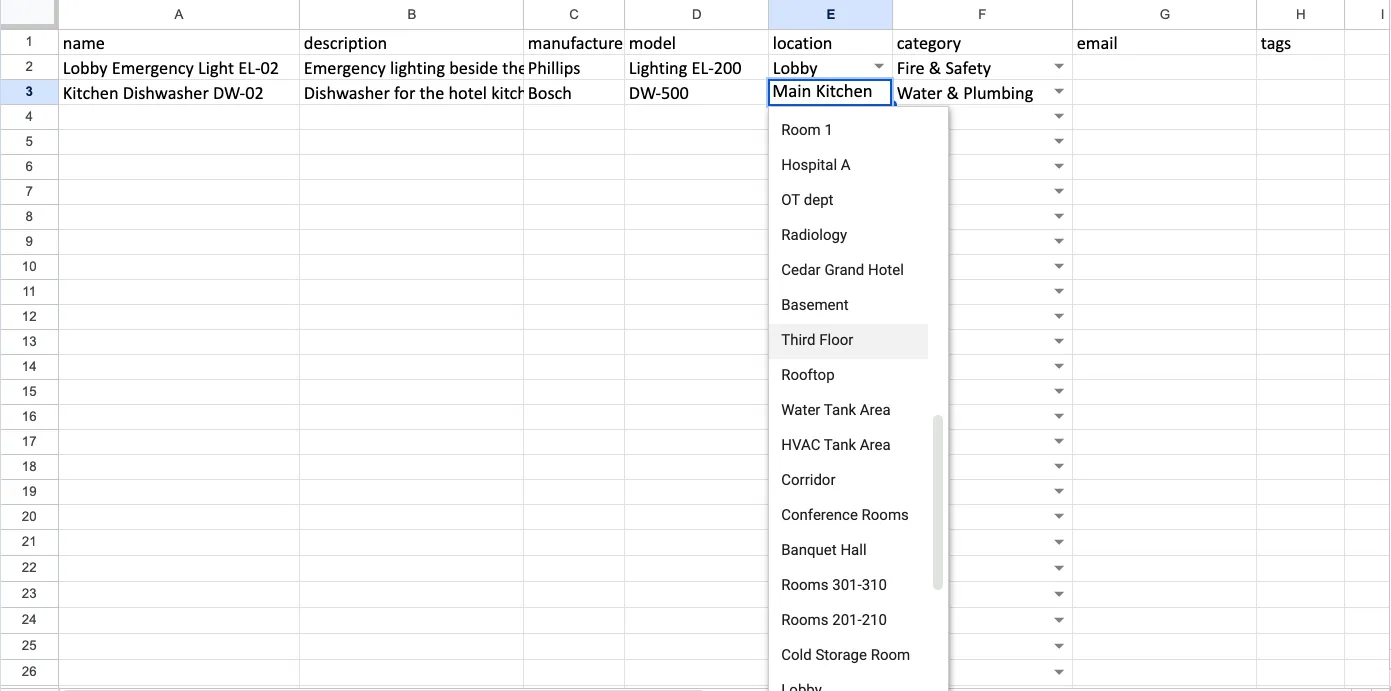Viewport: 1391px width, 691px height.
Task: Select row 26 header
Action: pos(29,671)
